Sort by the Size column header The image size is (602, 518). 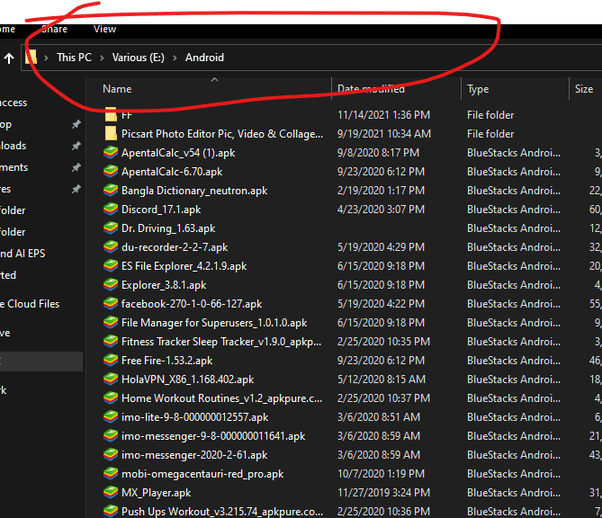click(x=584, y=89)
